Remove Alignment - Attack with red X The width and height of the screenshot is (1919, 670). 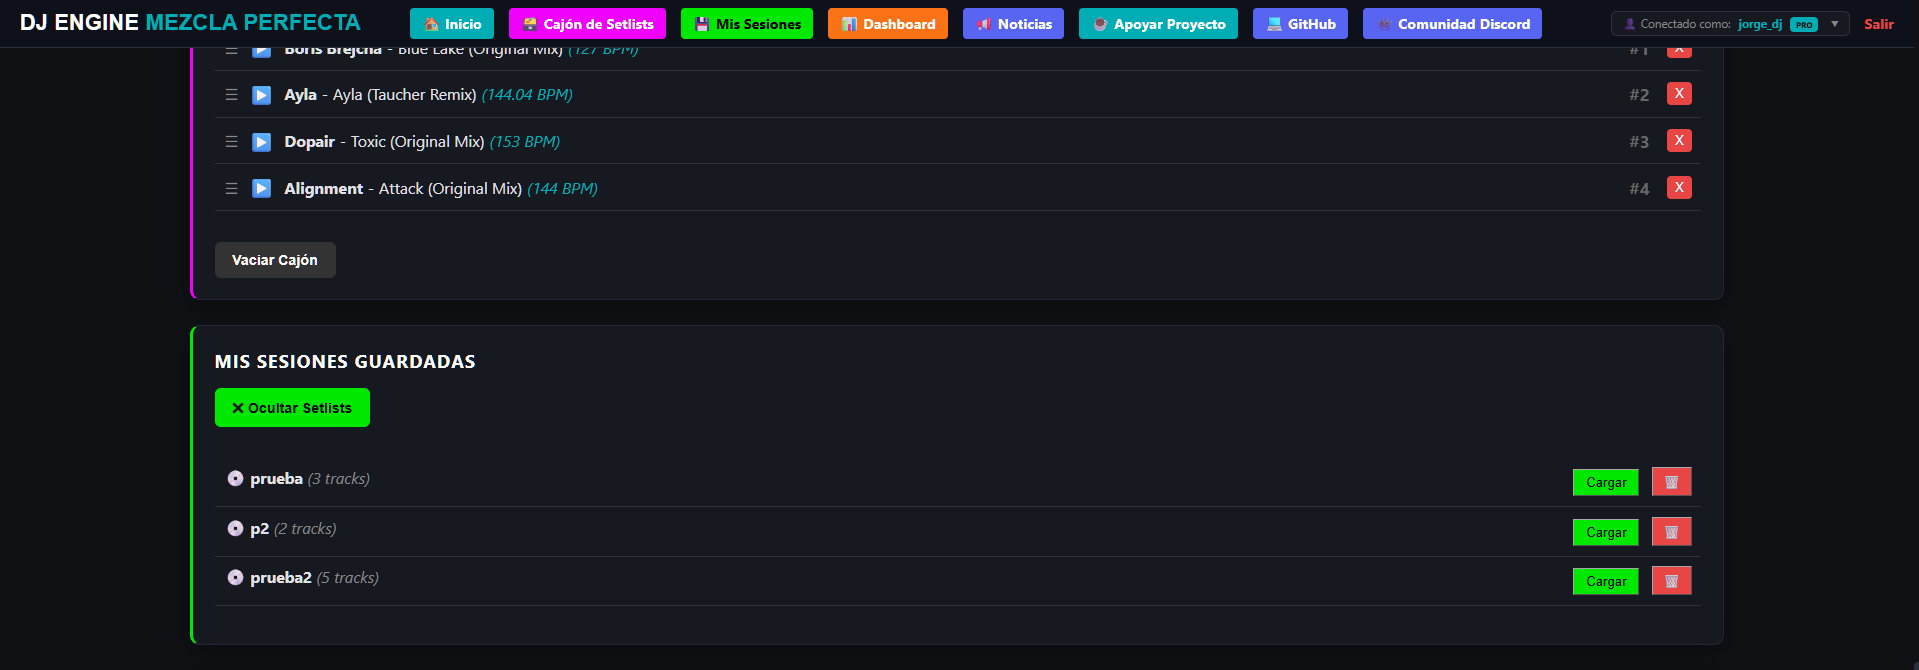pos(1679,187)
